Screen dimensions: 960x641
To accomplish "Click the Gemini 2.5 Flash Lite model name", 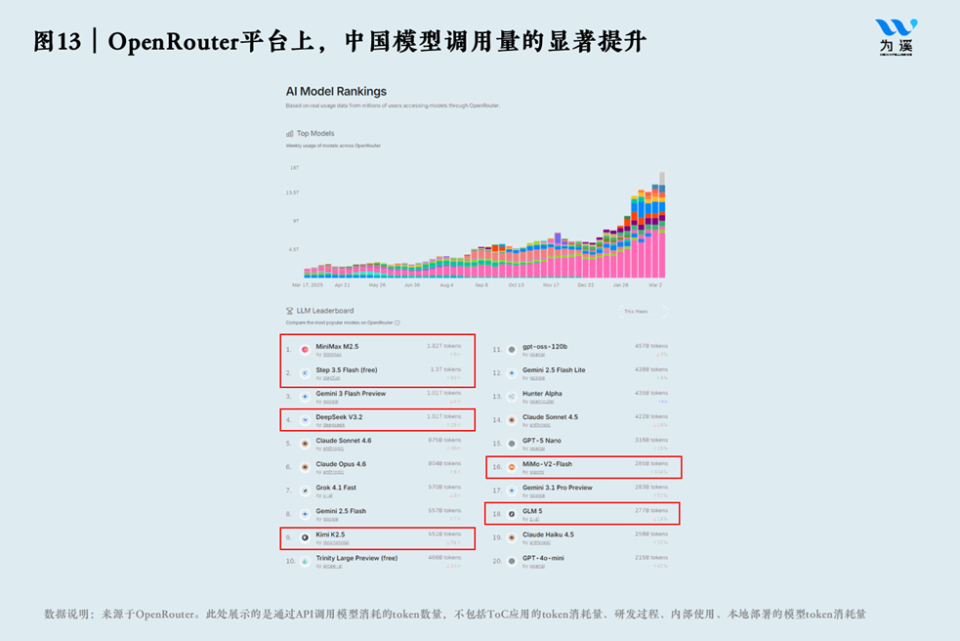I will point(553,370).
